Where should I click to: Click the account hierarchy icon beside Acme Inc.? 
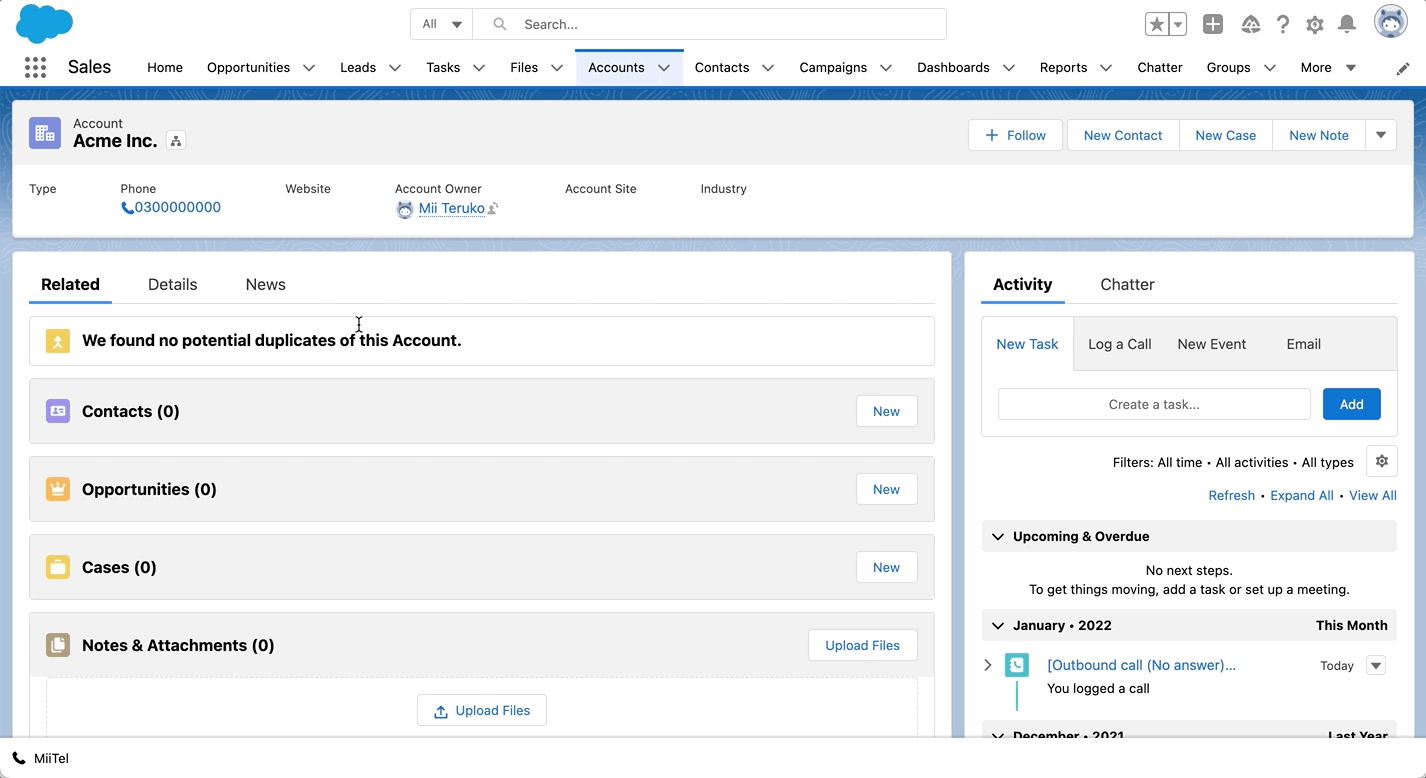(176, 141)
